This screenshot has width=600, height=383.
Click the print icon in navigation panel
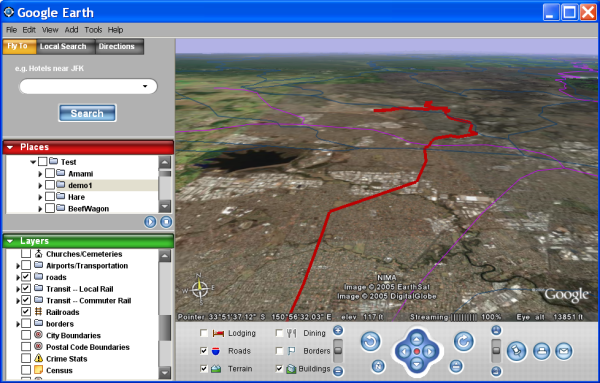pyautogui.click(x=541, y=351)
